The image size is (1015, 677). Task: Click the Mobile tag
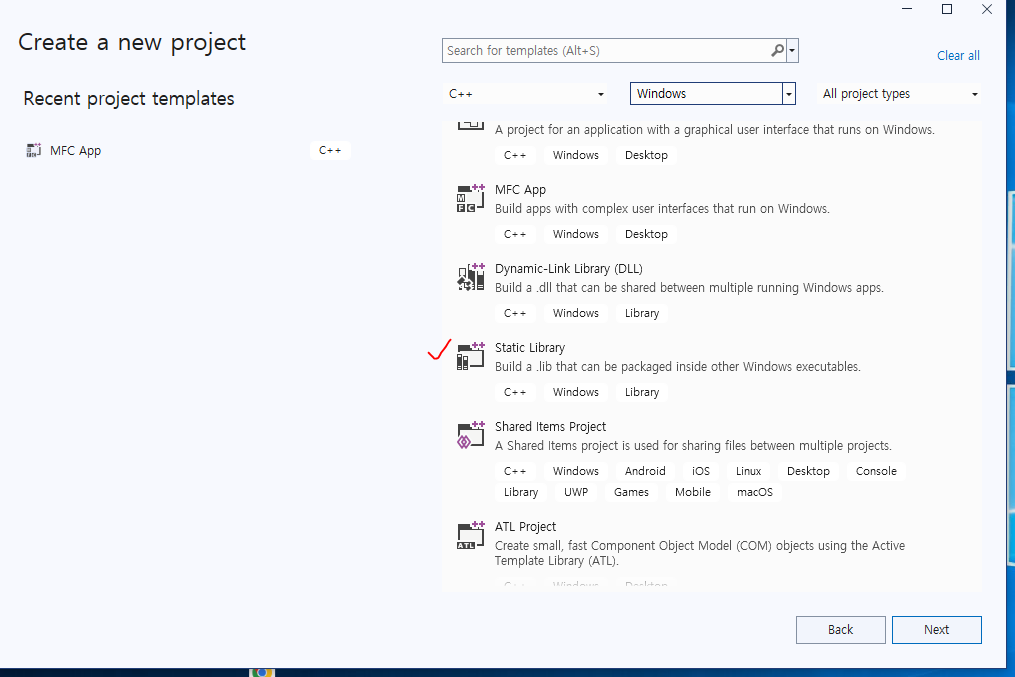click(693, 492)
